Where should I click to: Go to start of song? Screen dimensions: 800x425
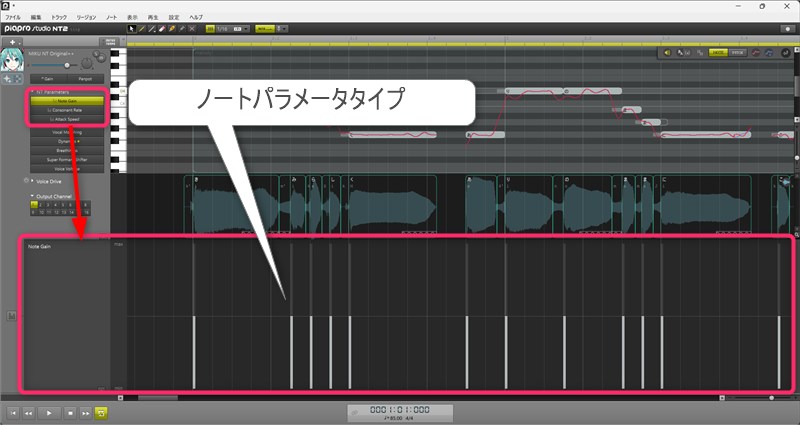(x=14, y=413)
